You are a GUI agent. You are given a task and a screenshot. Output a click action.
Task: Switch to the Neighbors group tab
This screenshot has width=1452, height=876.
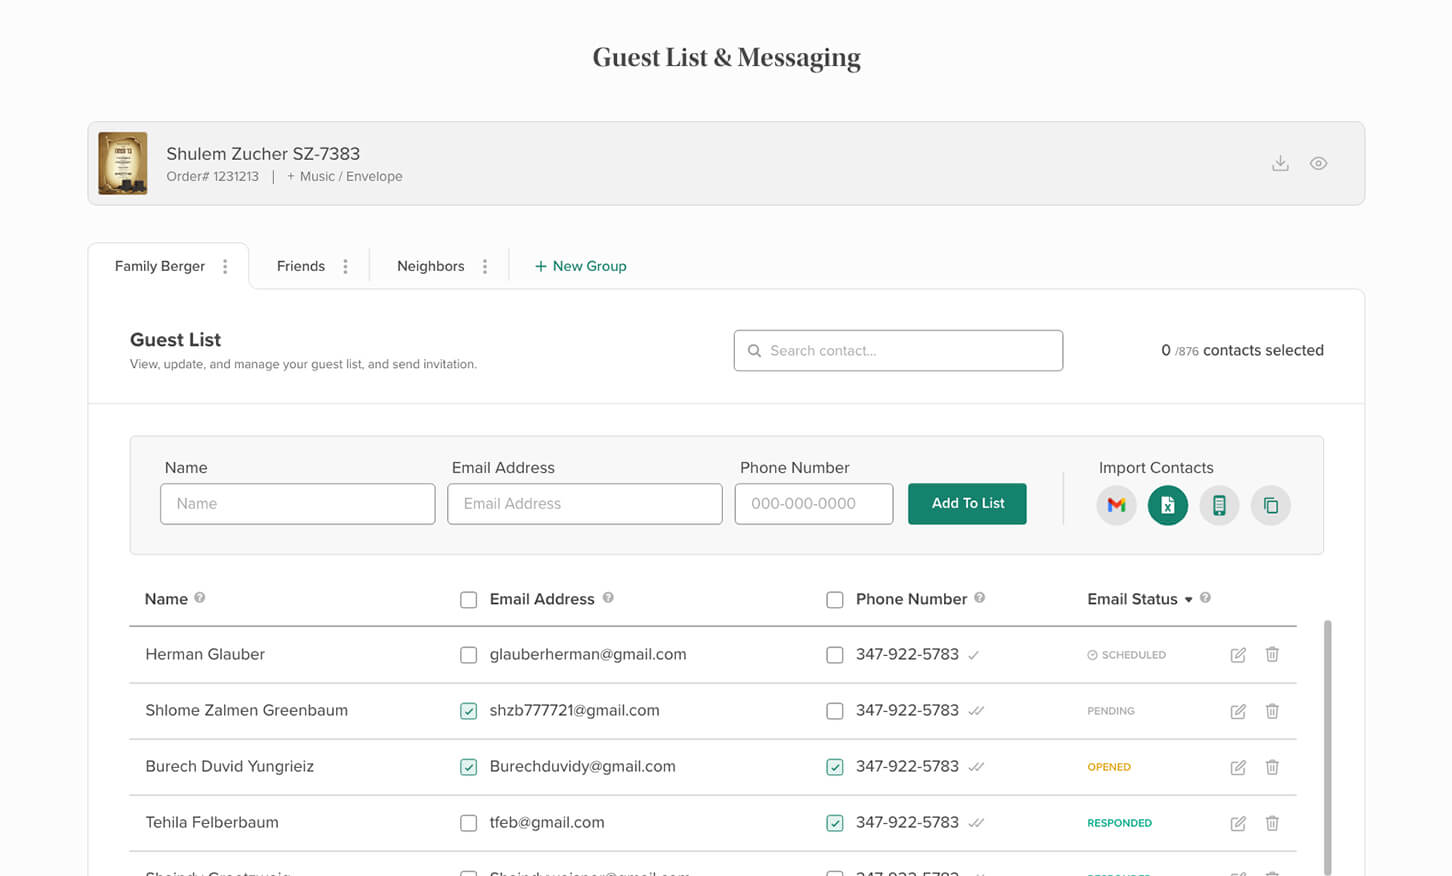click(430, 266)
